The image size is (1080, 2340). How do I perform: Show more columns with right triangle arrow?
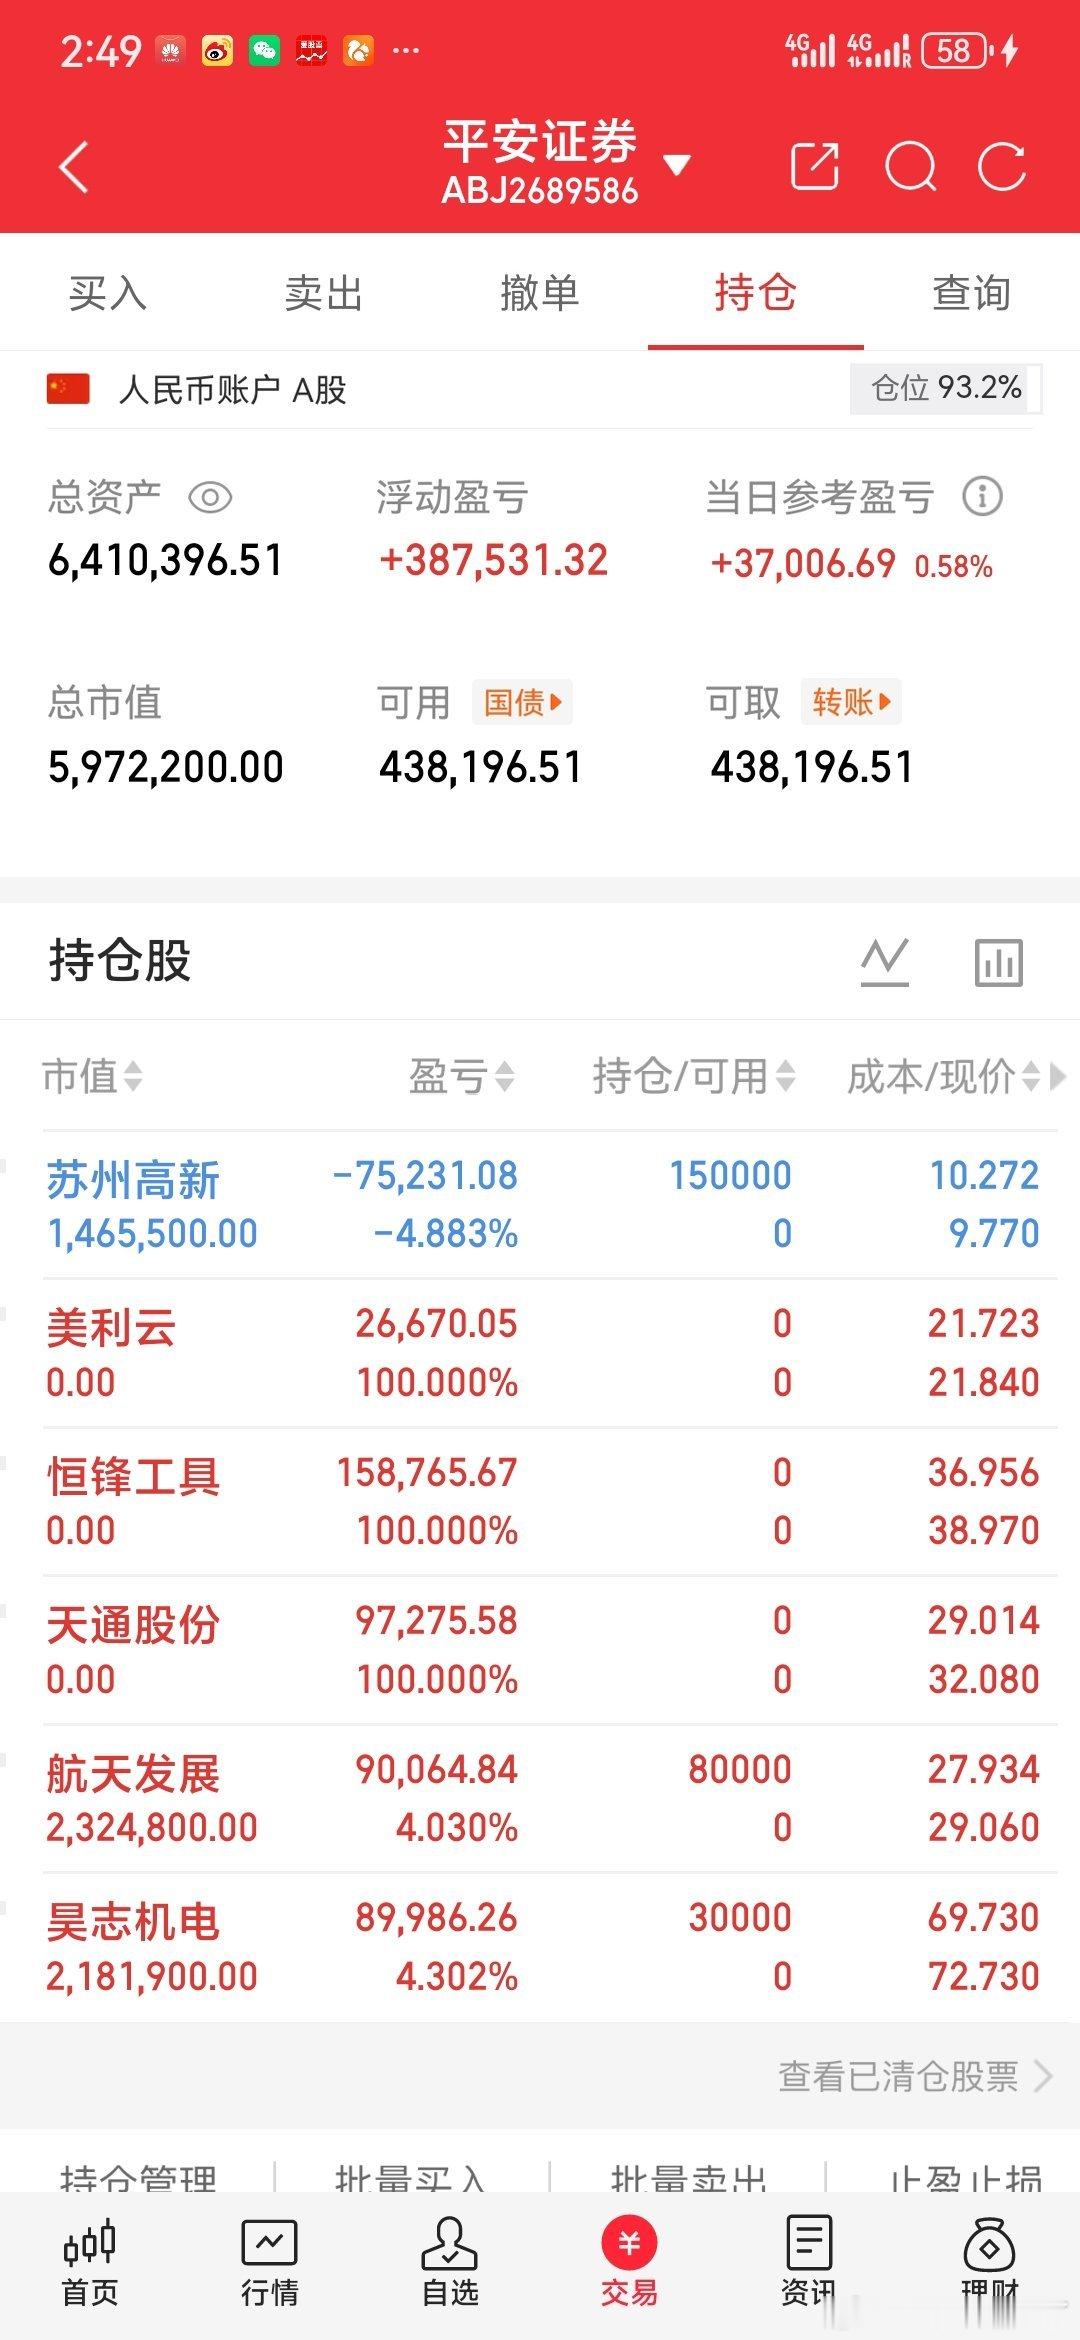(1058, 1077)
